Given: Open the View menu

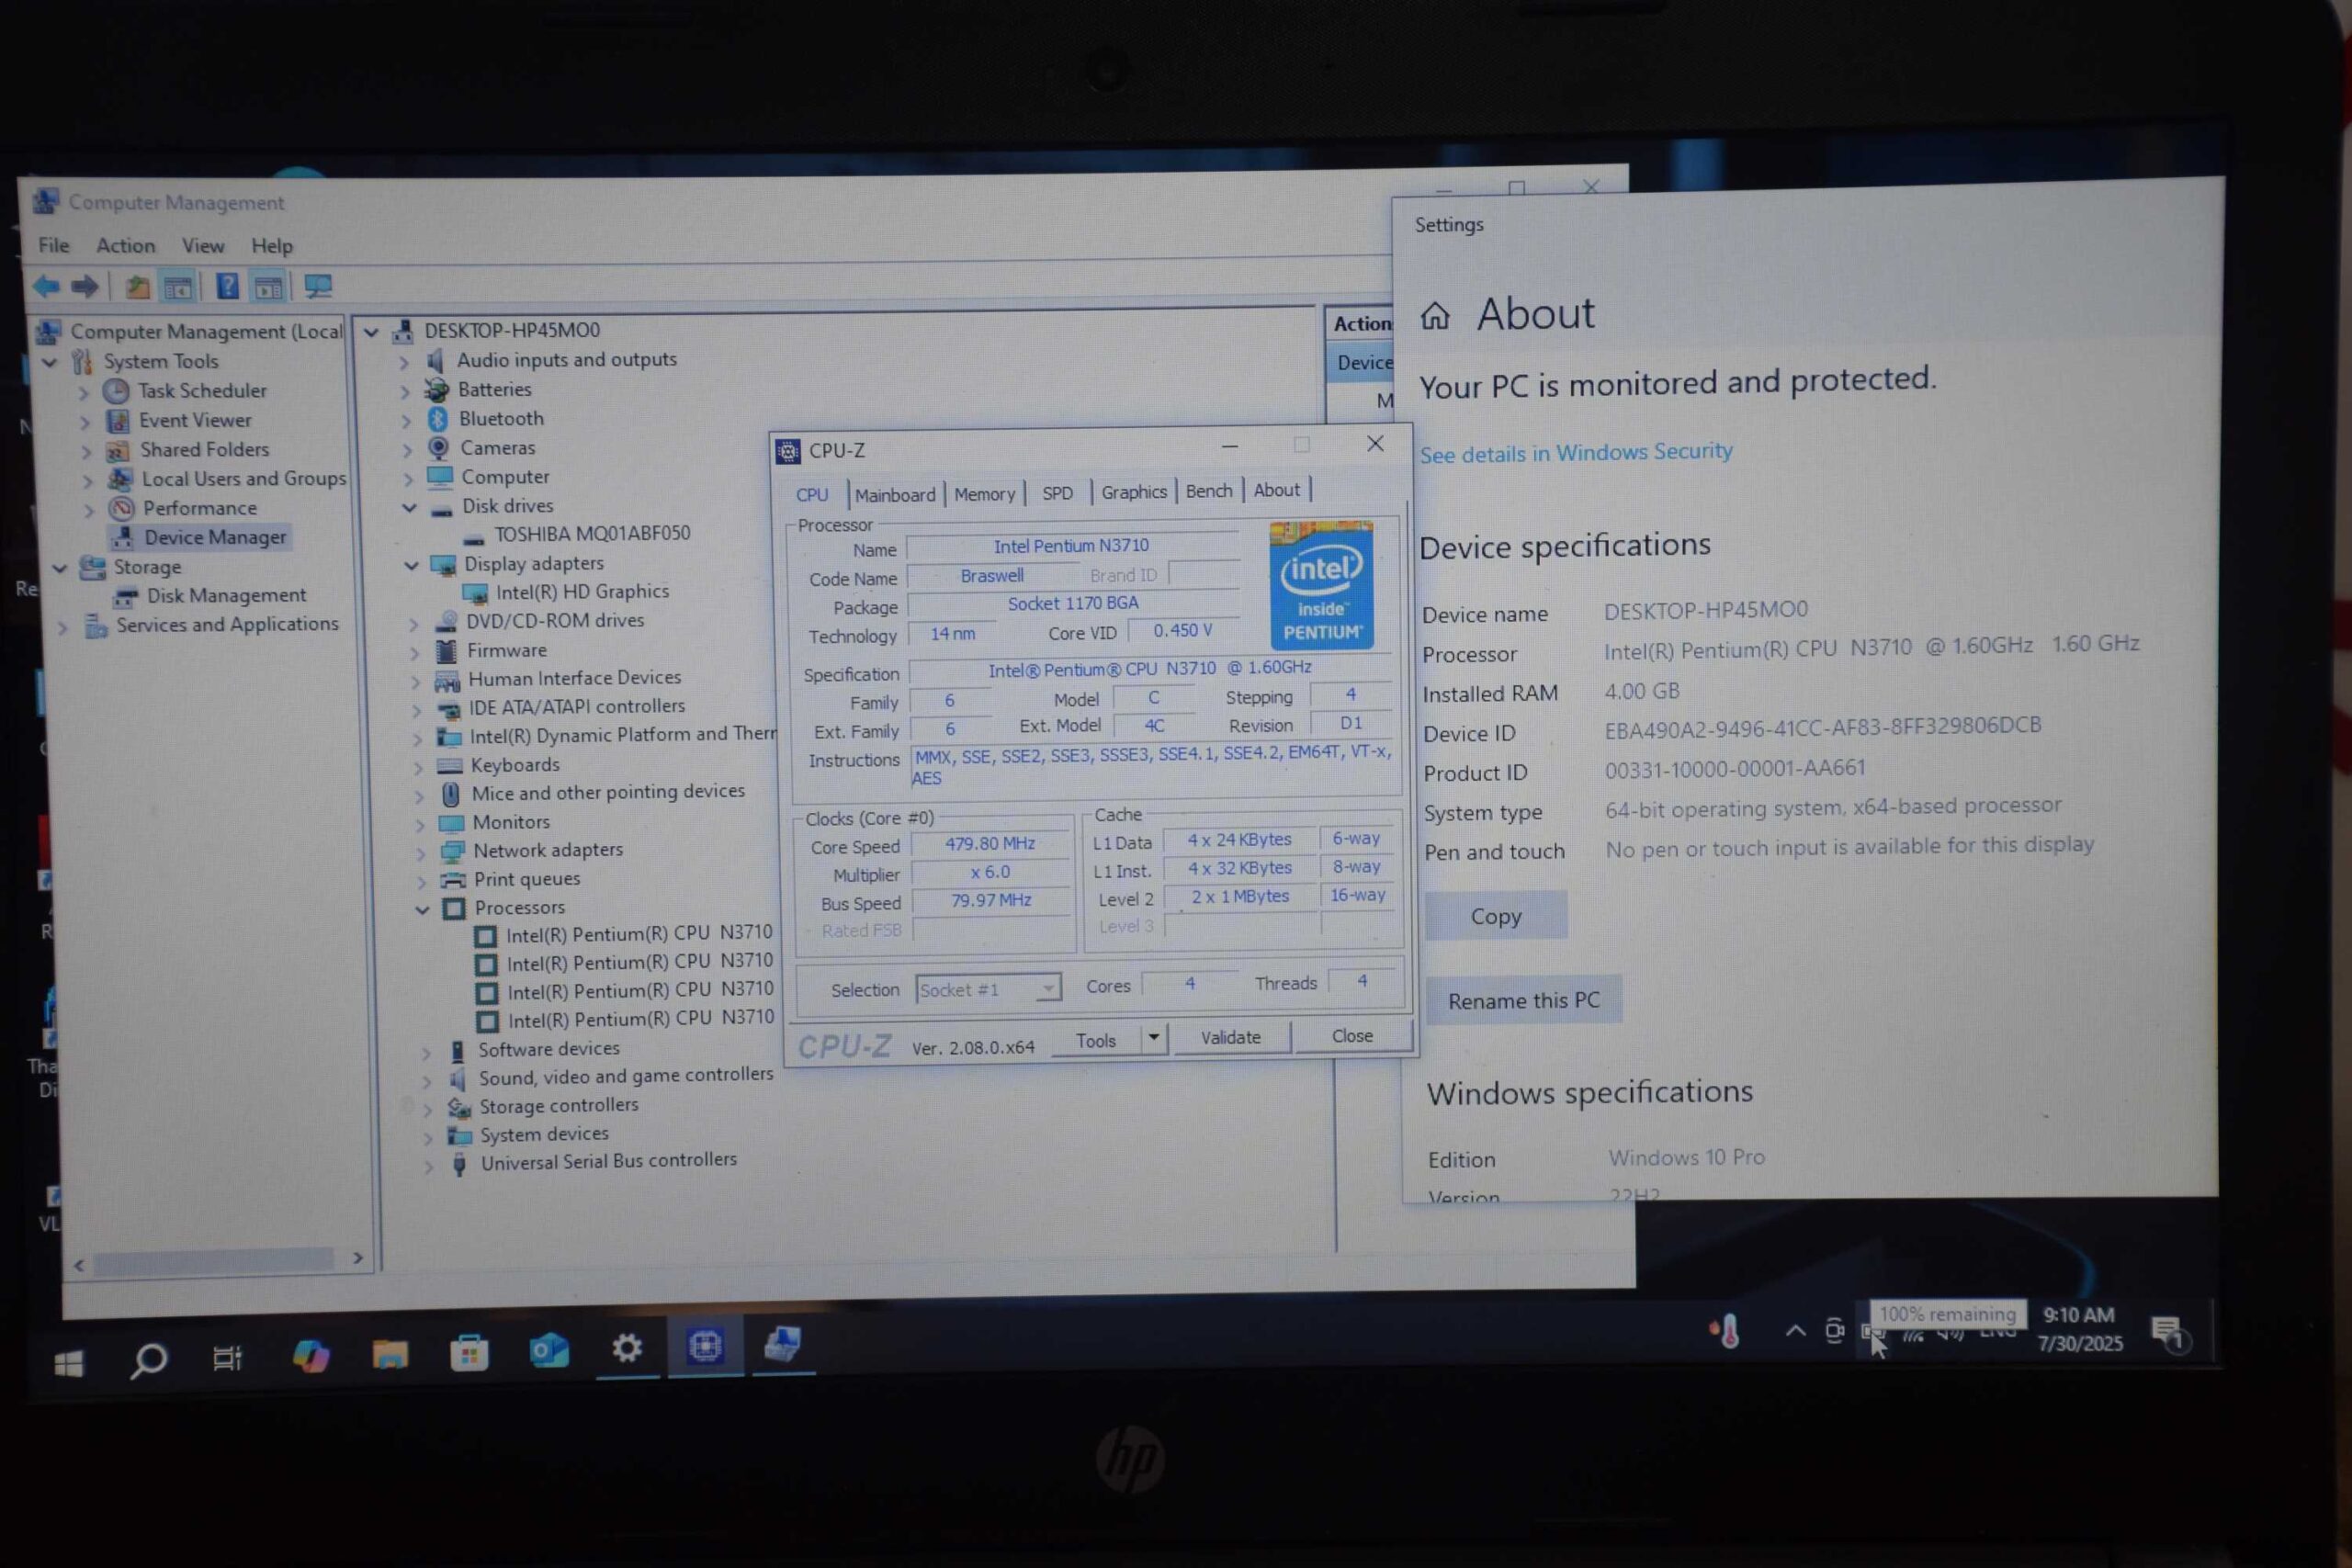Looking at the screenshot, I should [203, 246].
